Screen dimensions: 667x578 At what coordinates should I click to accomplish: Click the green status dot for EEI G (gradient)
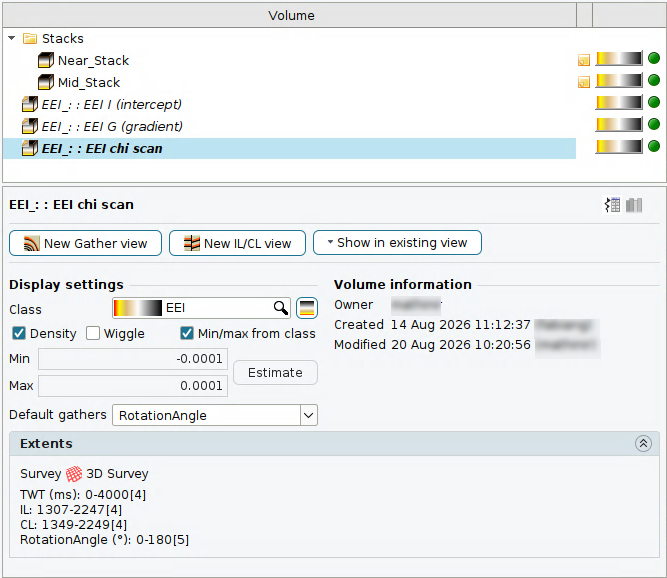653,124
